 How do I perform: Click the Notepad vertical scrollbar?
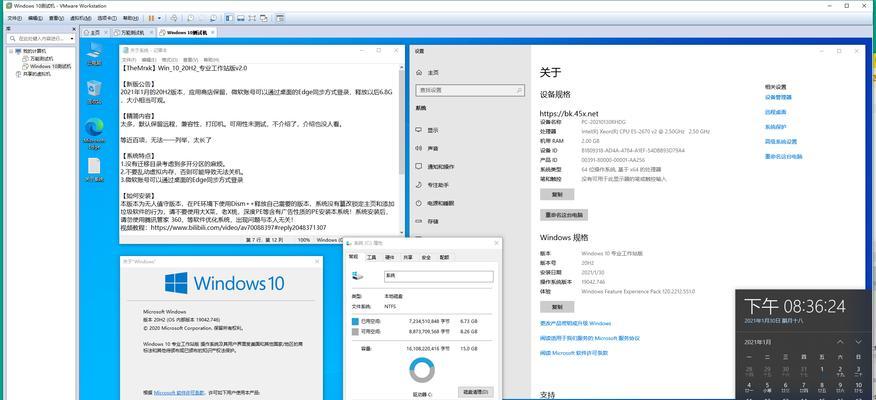coord(401,148)
